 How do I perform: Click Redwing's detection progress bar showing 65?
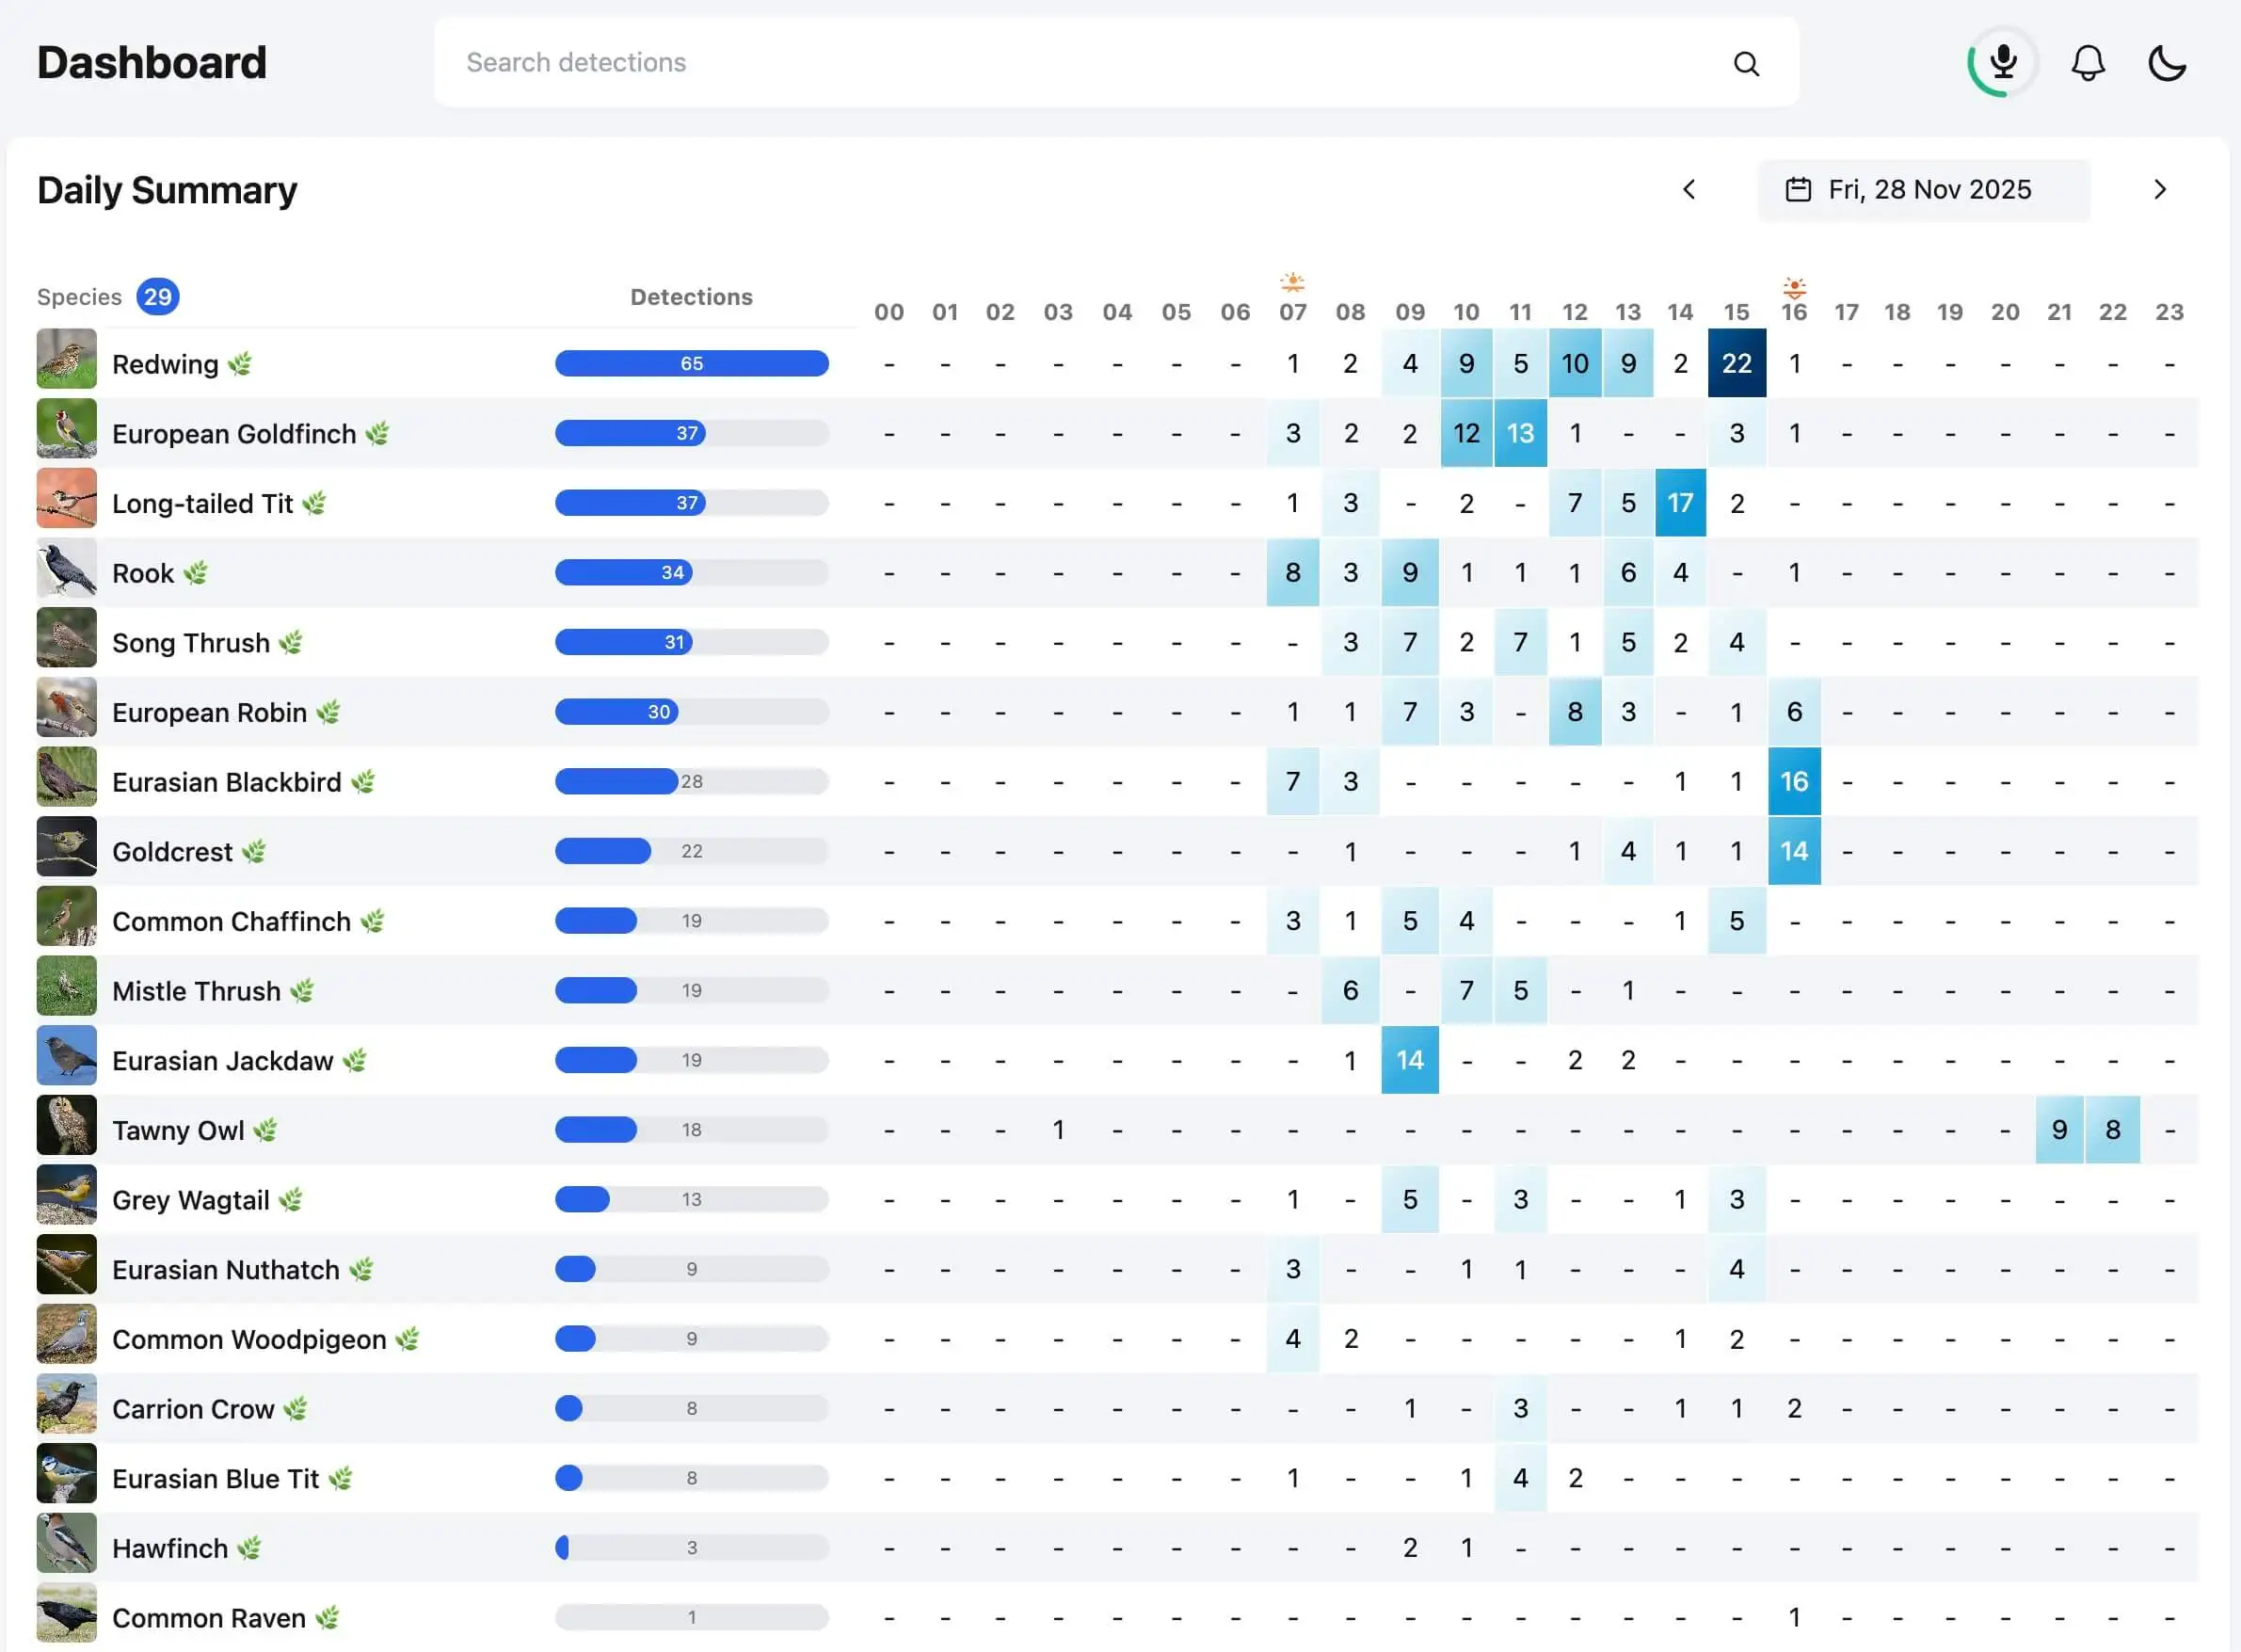tap(691, 363)
